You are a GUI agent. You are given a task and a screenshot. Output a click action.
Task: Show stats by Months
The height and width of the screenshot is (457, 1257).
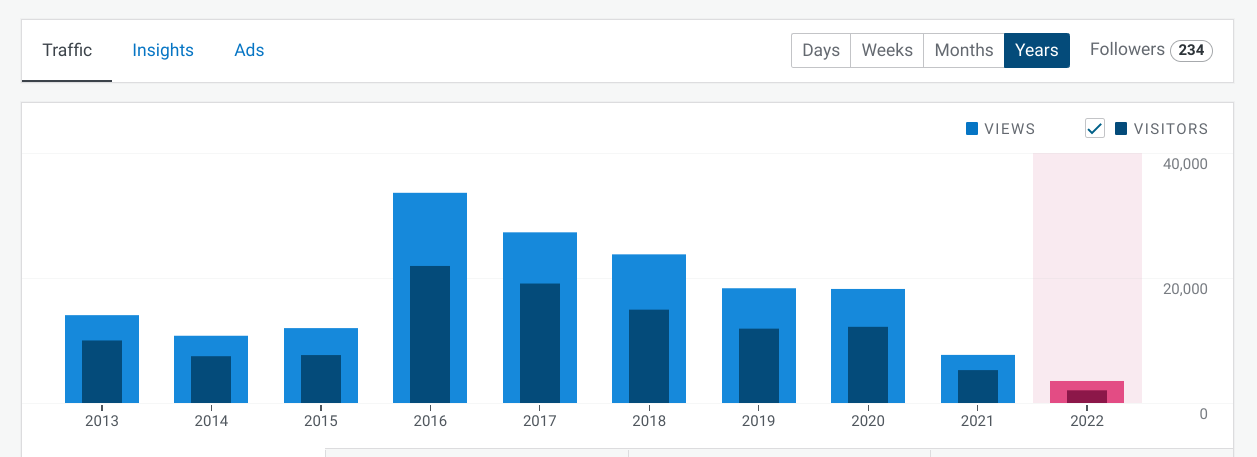coord(964,50)
